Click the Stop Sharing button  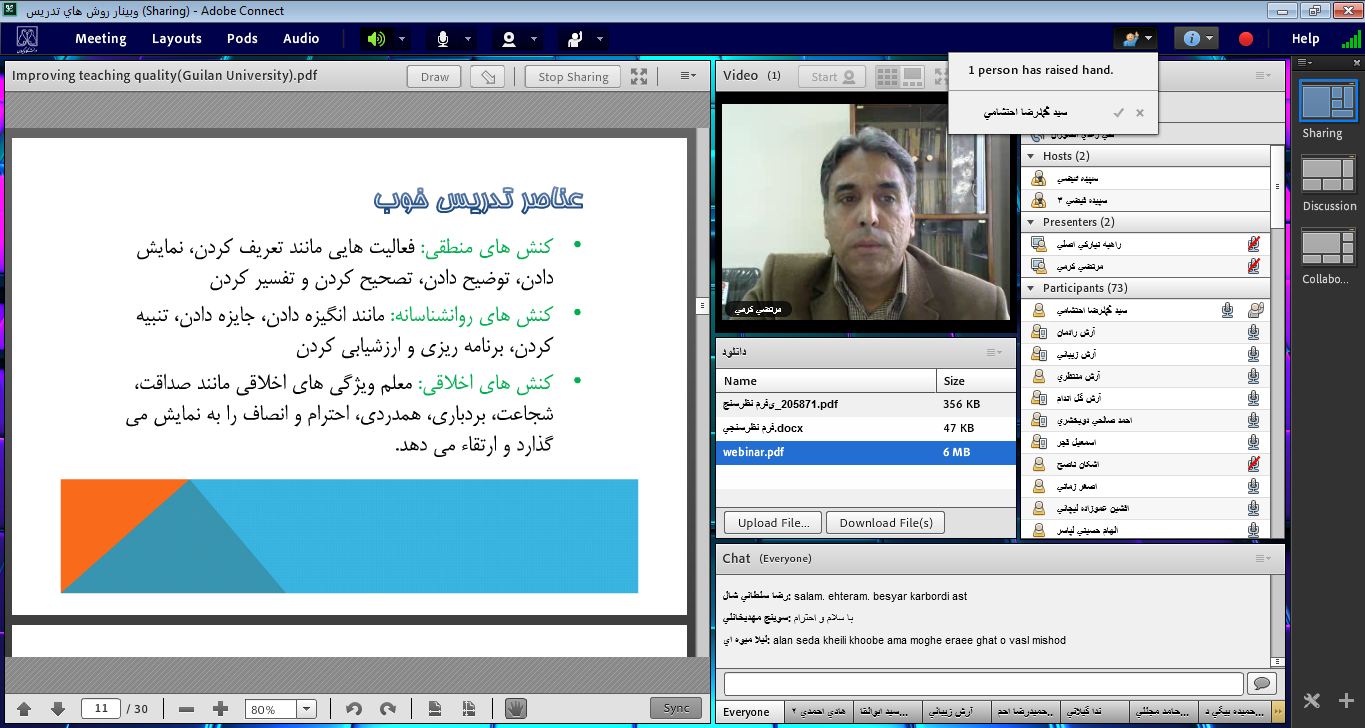[573, 76]
